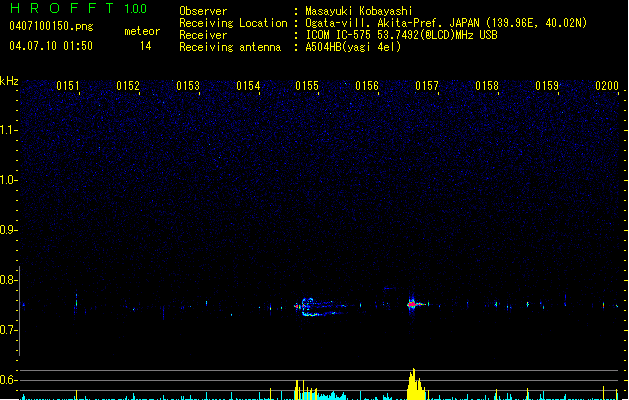Click the 0.8 kHz axis label
This screenshot has width=629, height=400.
tap(8, 280)
